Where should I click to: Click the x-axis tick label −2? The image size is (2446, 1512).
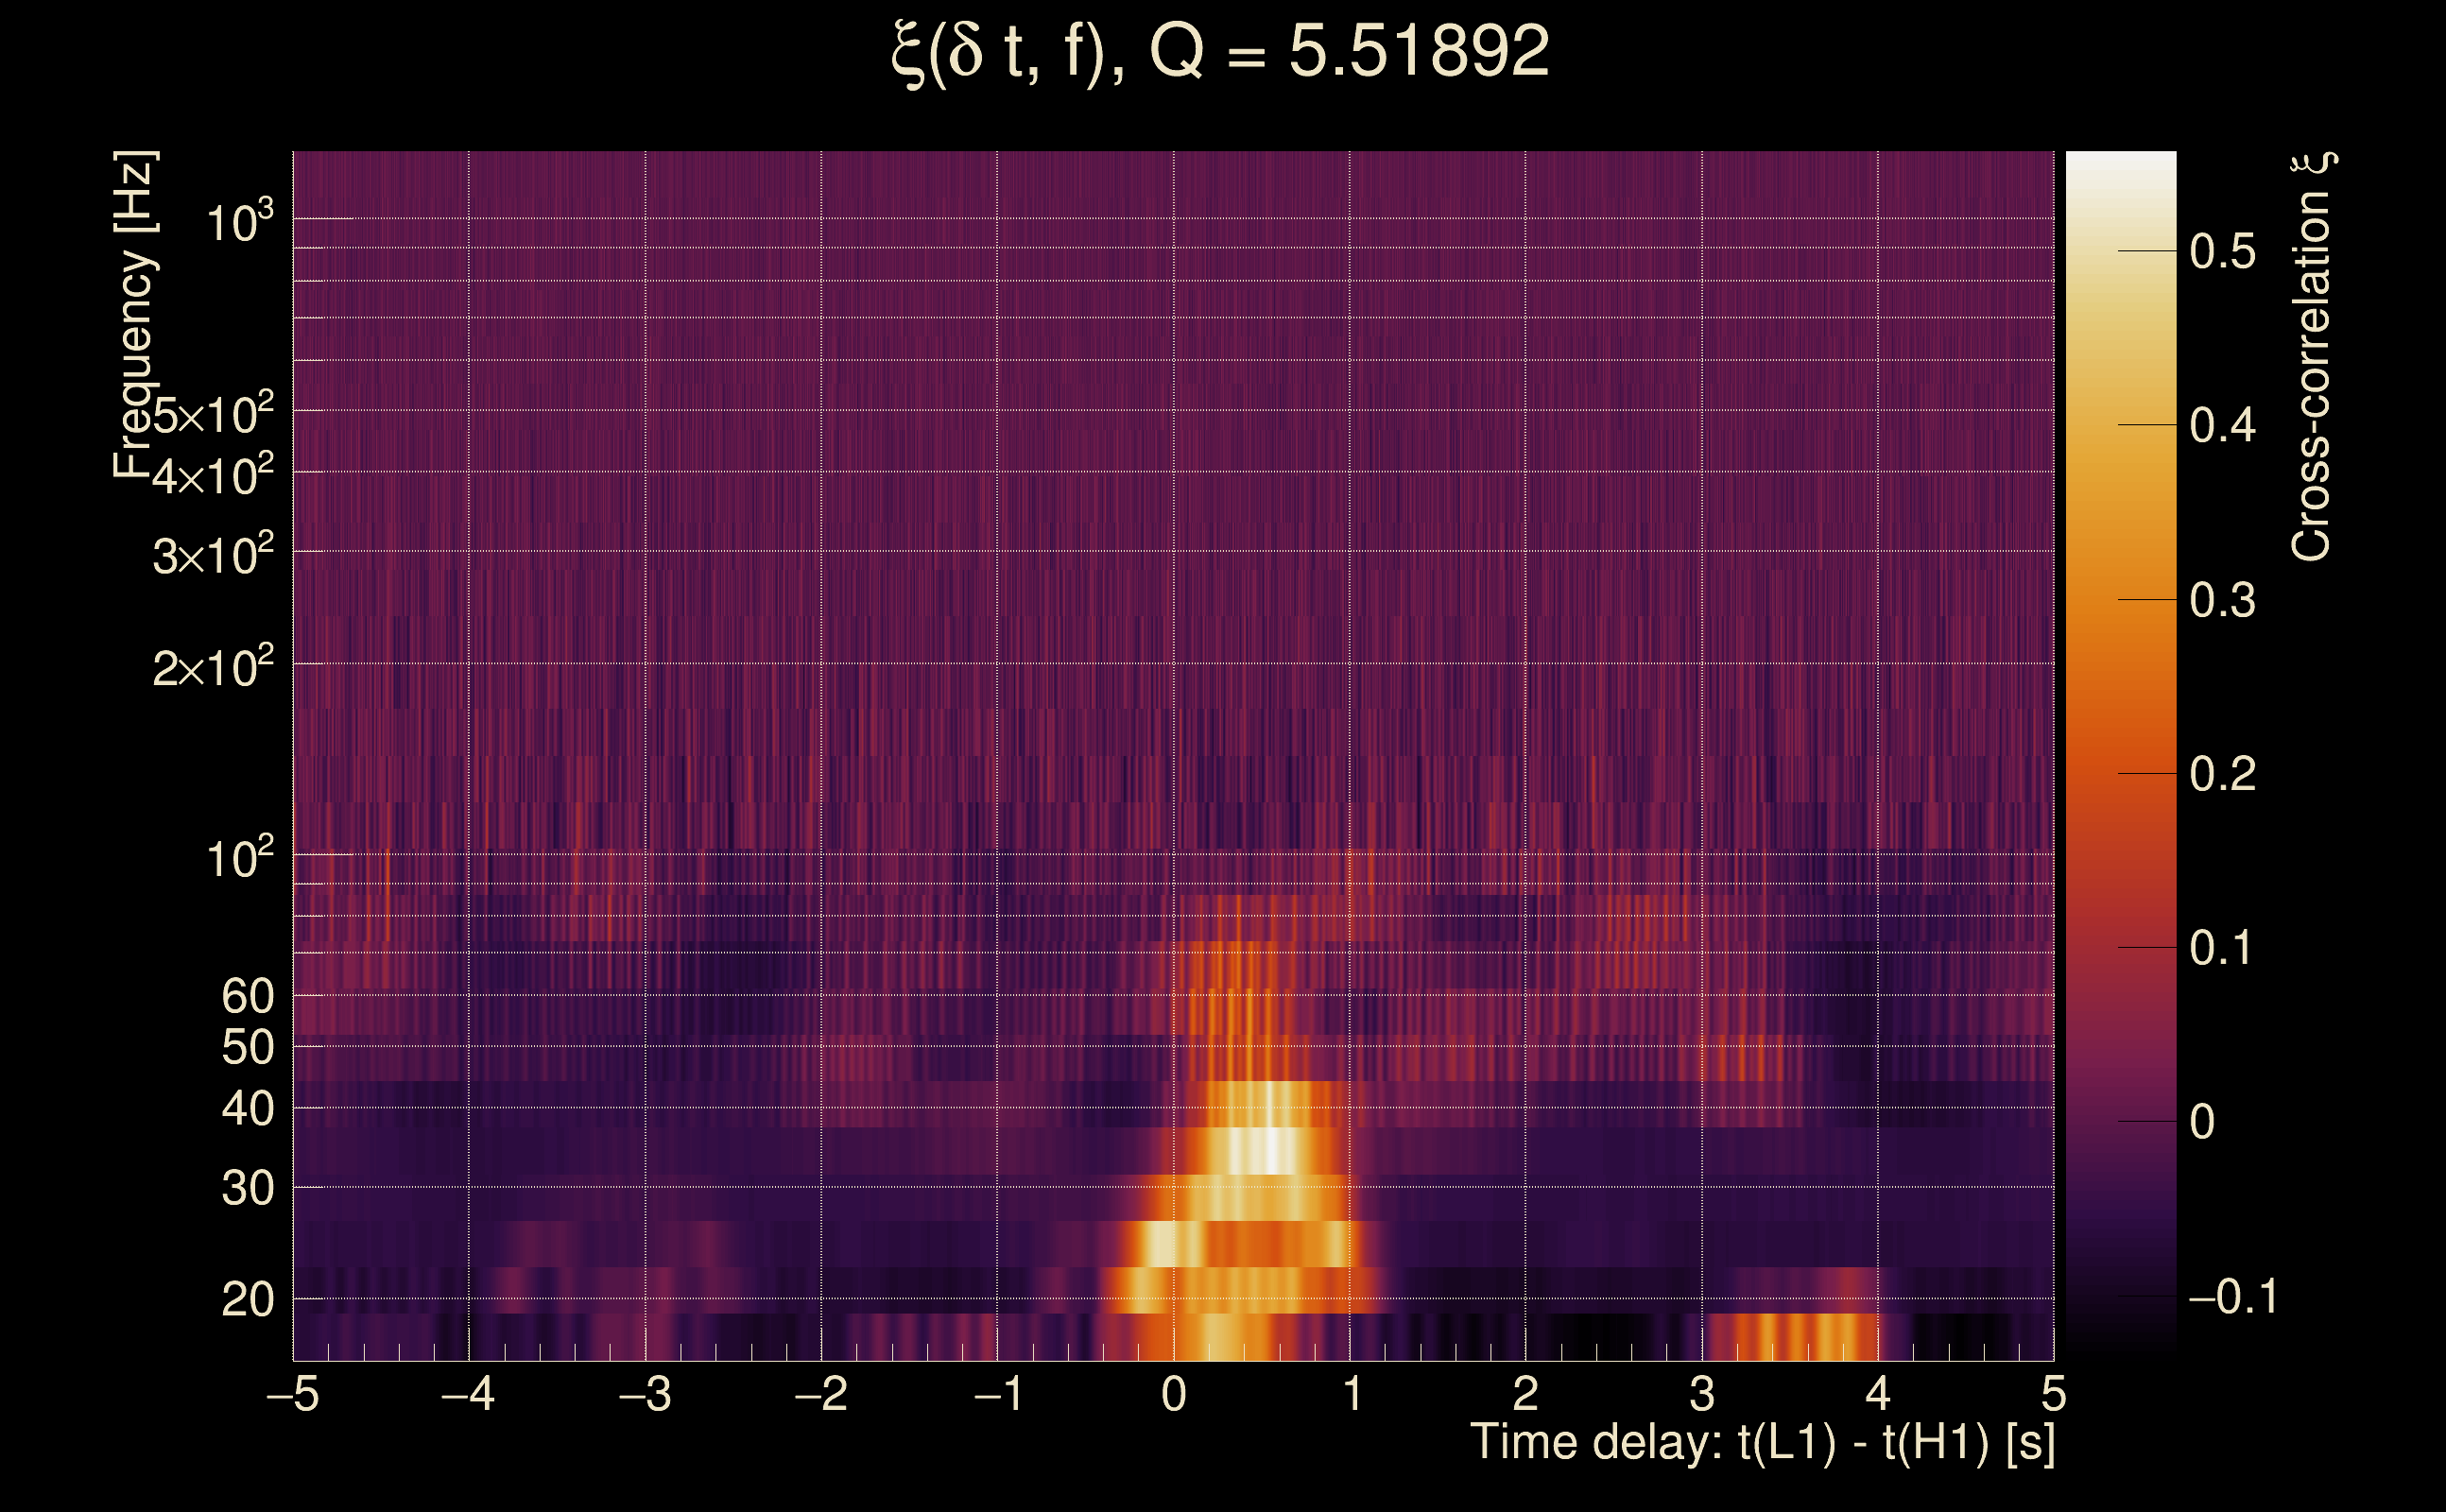coord(820,1395)
